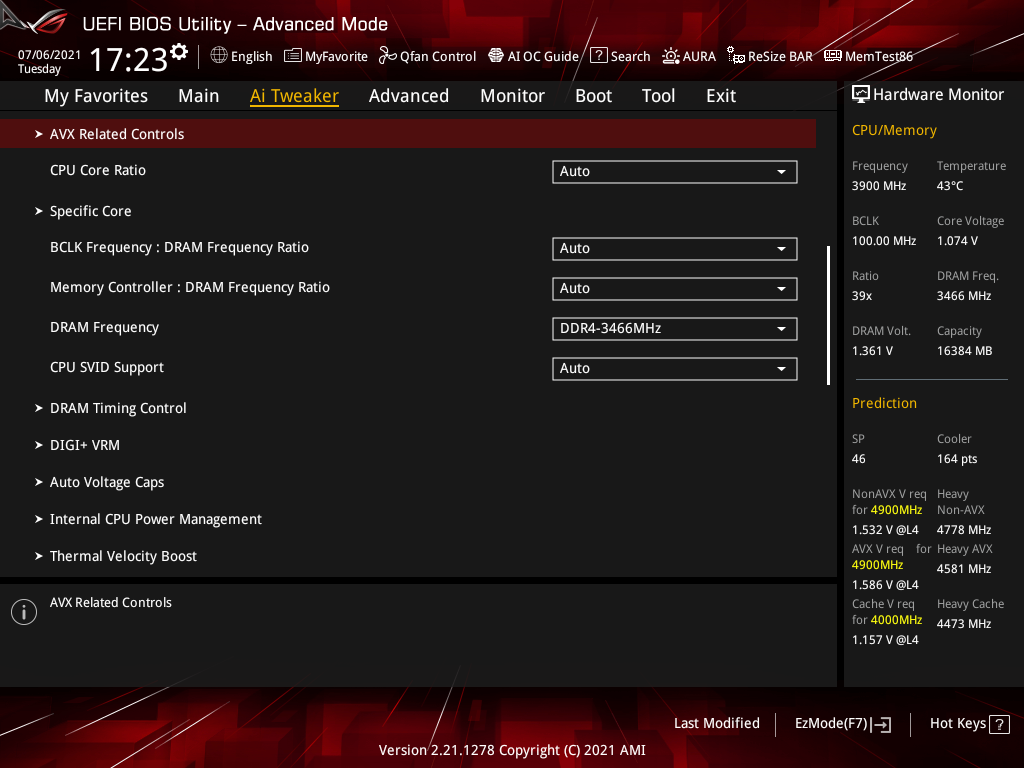Click the info icon in help panel
Screen dimensions: 1024x768
24,612
